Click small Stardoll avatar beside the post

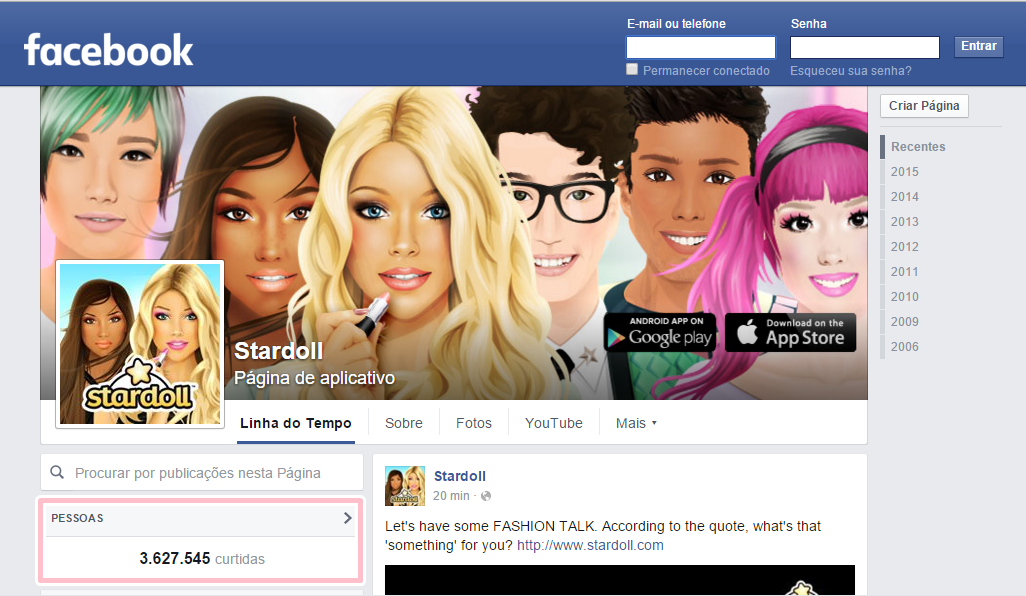(405, 485)
